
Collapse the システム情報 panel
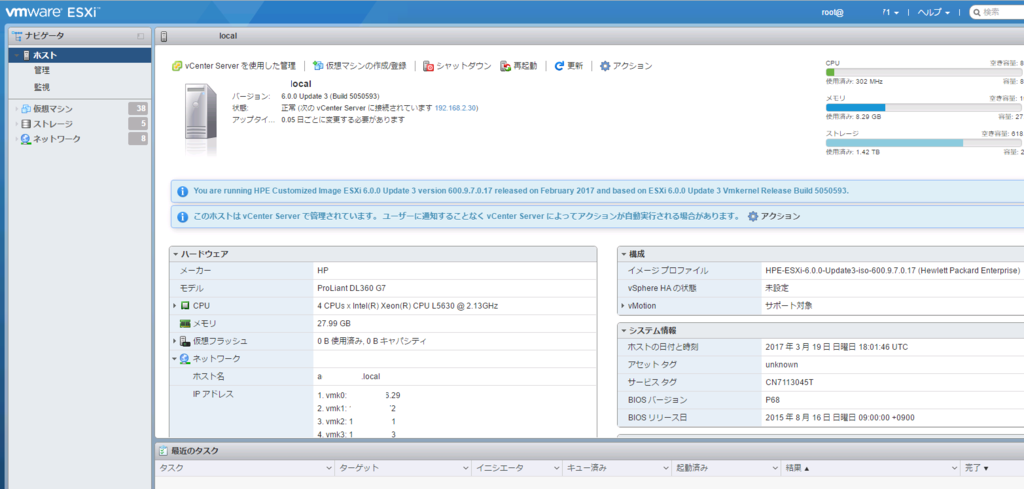tap(624, 330)
